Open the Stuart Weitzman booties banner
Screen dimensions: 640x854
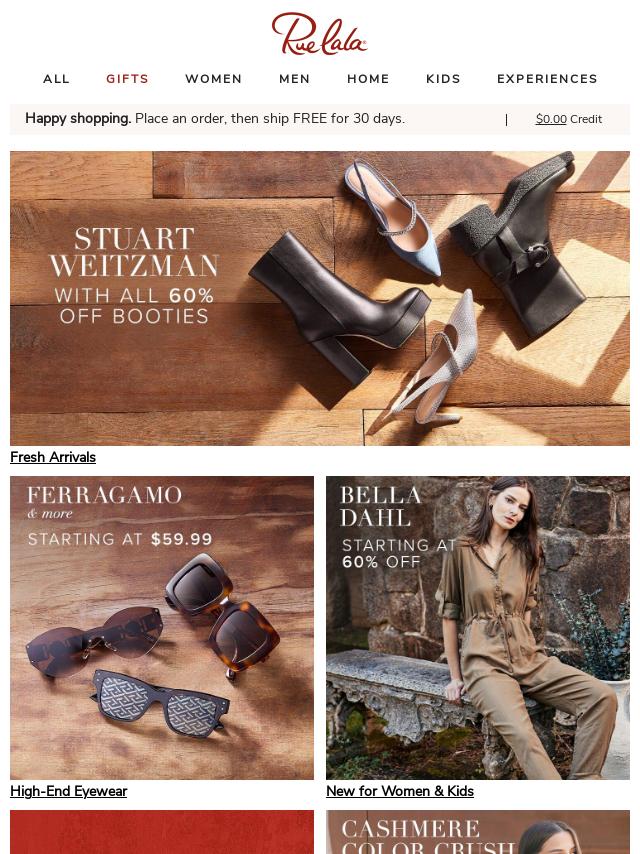tap(320, 298)
